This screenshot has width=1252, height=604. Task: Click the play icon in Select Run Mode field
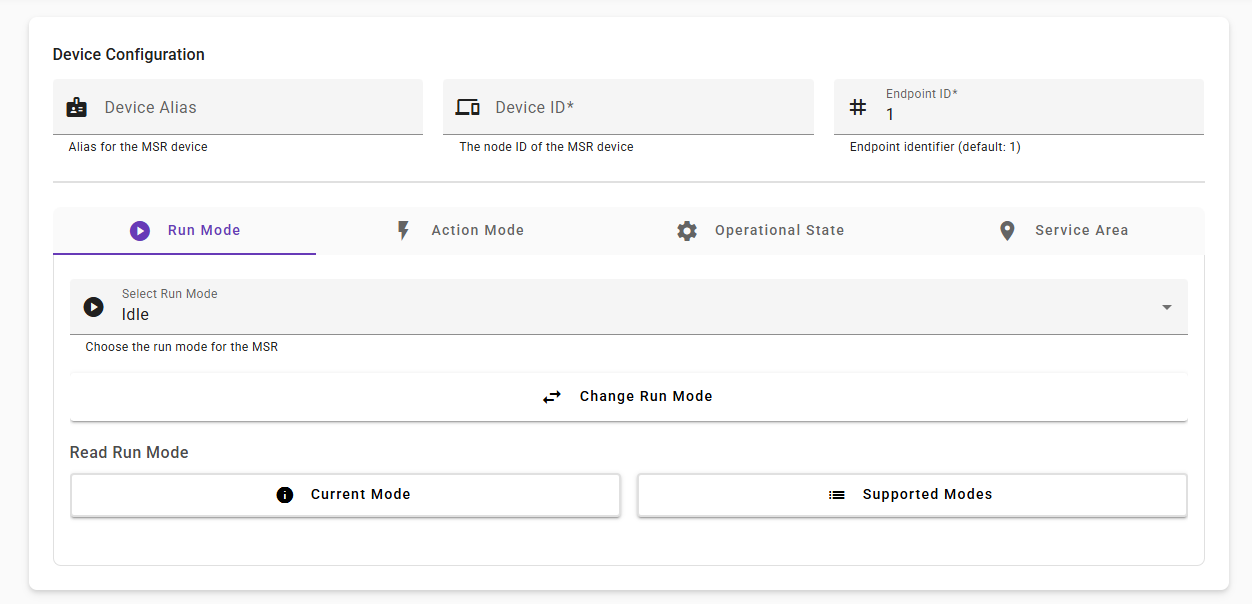(x=94, y=307)
